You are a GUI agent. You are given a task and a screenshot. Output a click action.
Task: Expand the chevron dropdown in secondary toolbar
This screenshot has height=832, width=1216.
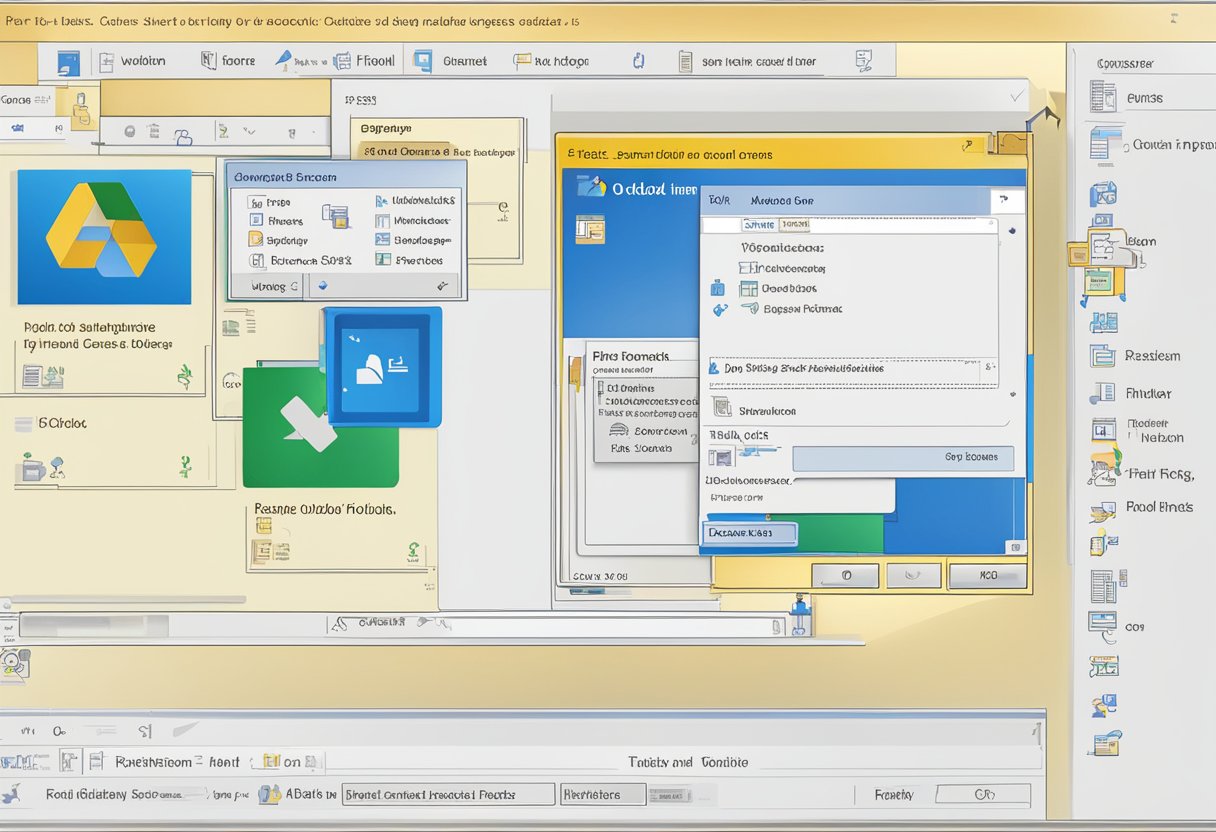tap(249, 131)
